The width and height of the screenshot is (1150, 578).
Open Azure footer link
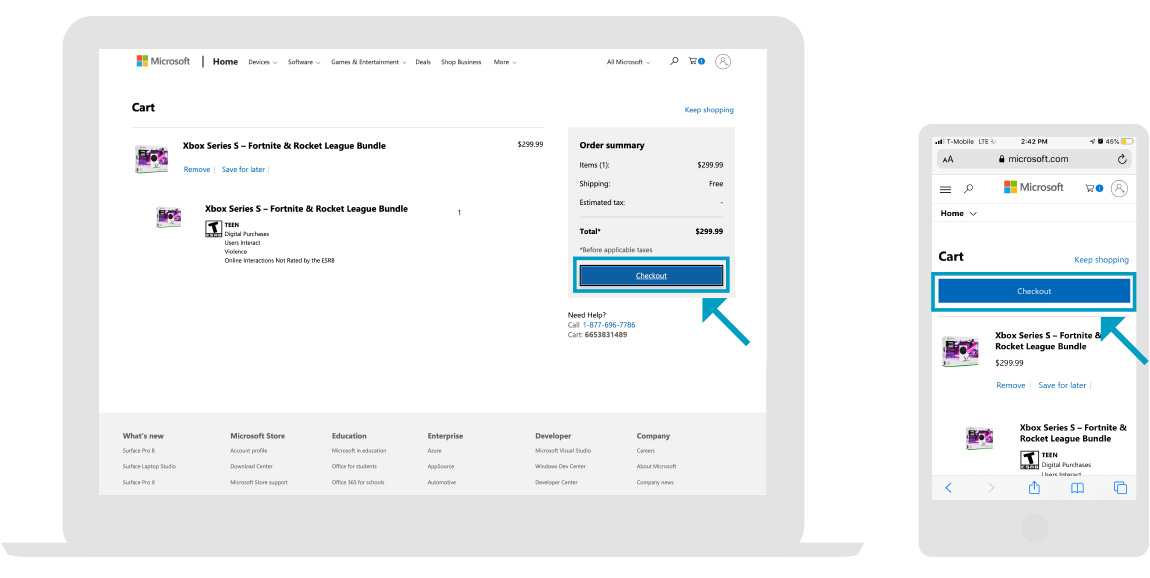(x=434, y=451)
